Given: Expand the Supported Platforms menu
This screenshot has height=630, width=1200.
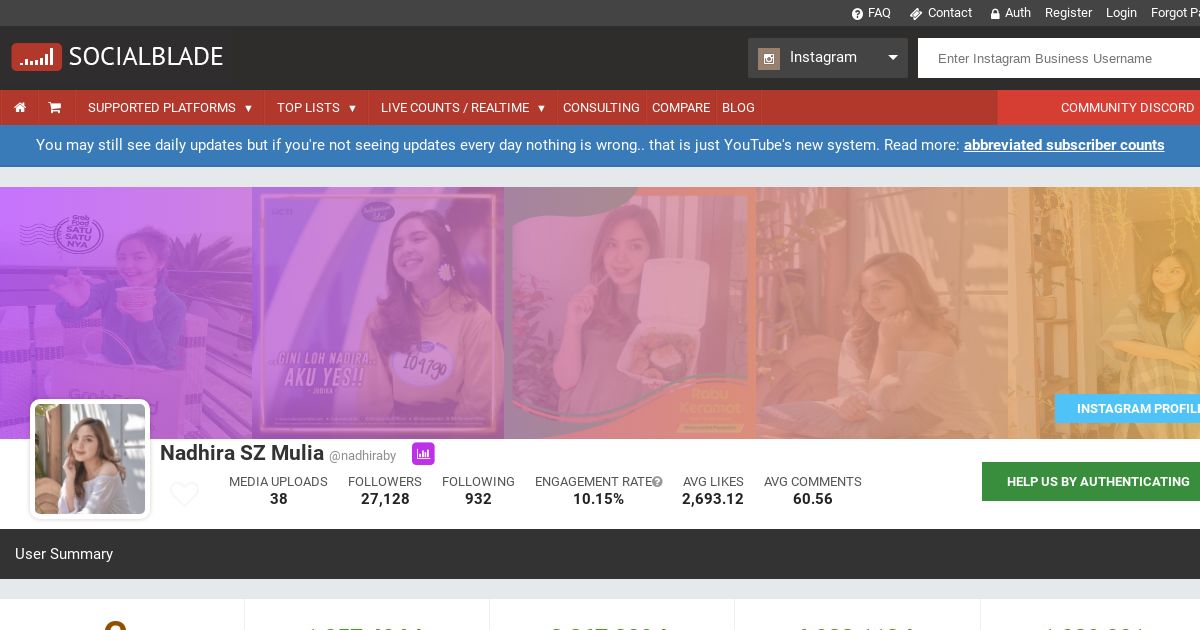Looking at the screenshot, I should [170, 108].
